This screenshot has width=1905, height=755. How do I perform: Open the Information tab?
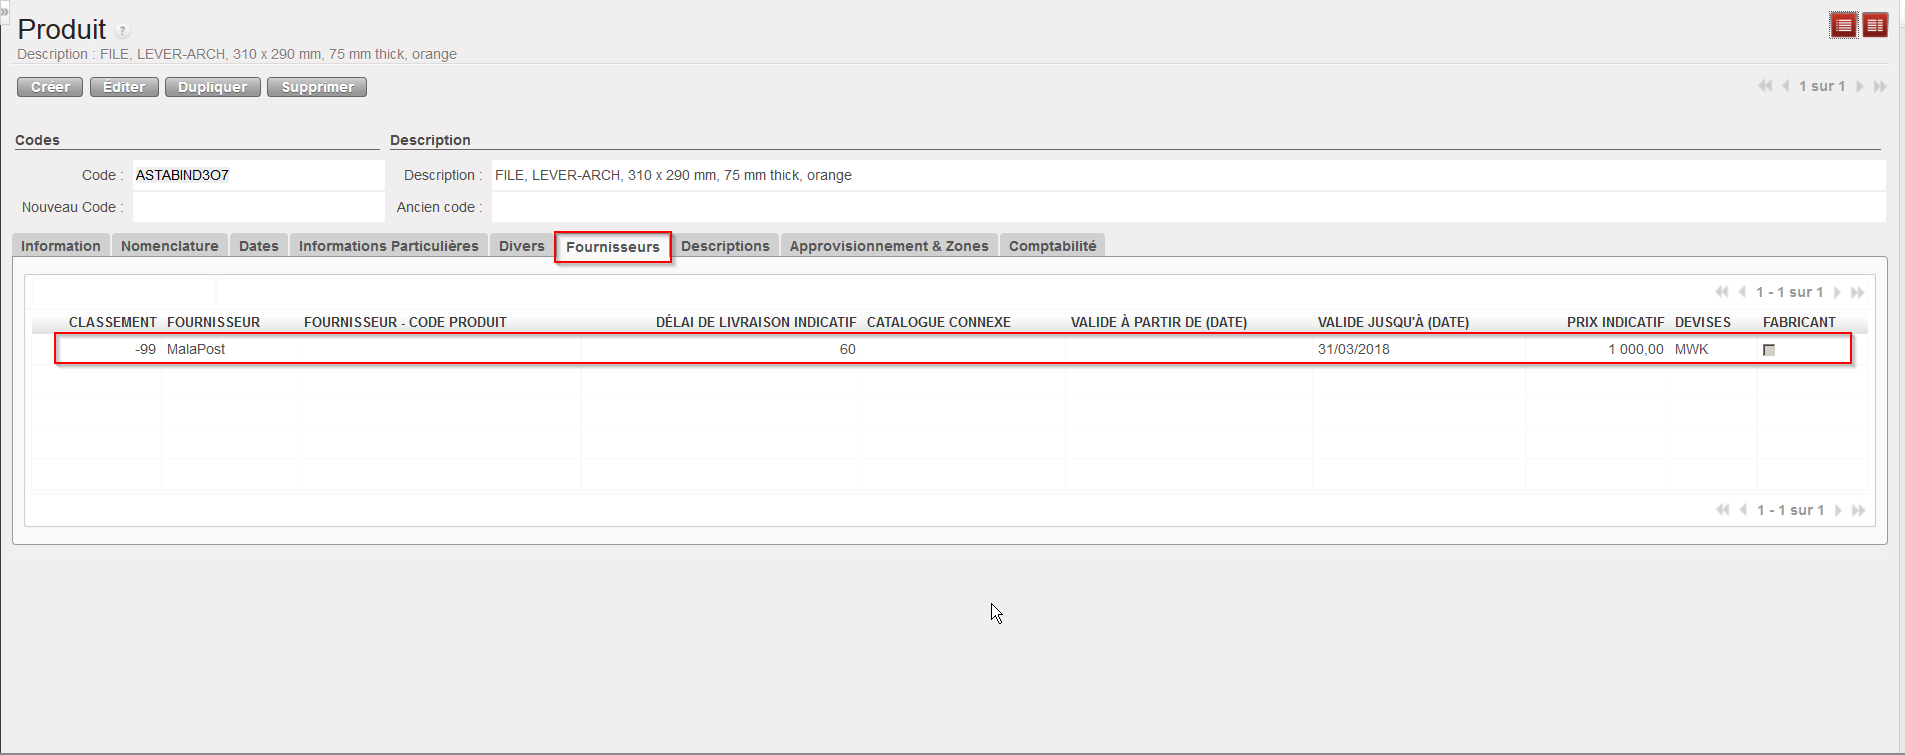61,246
